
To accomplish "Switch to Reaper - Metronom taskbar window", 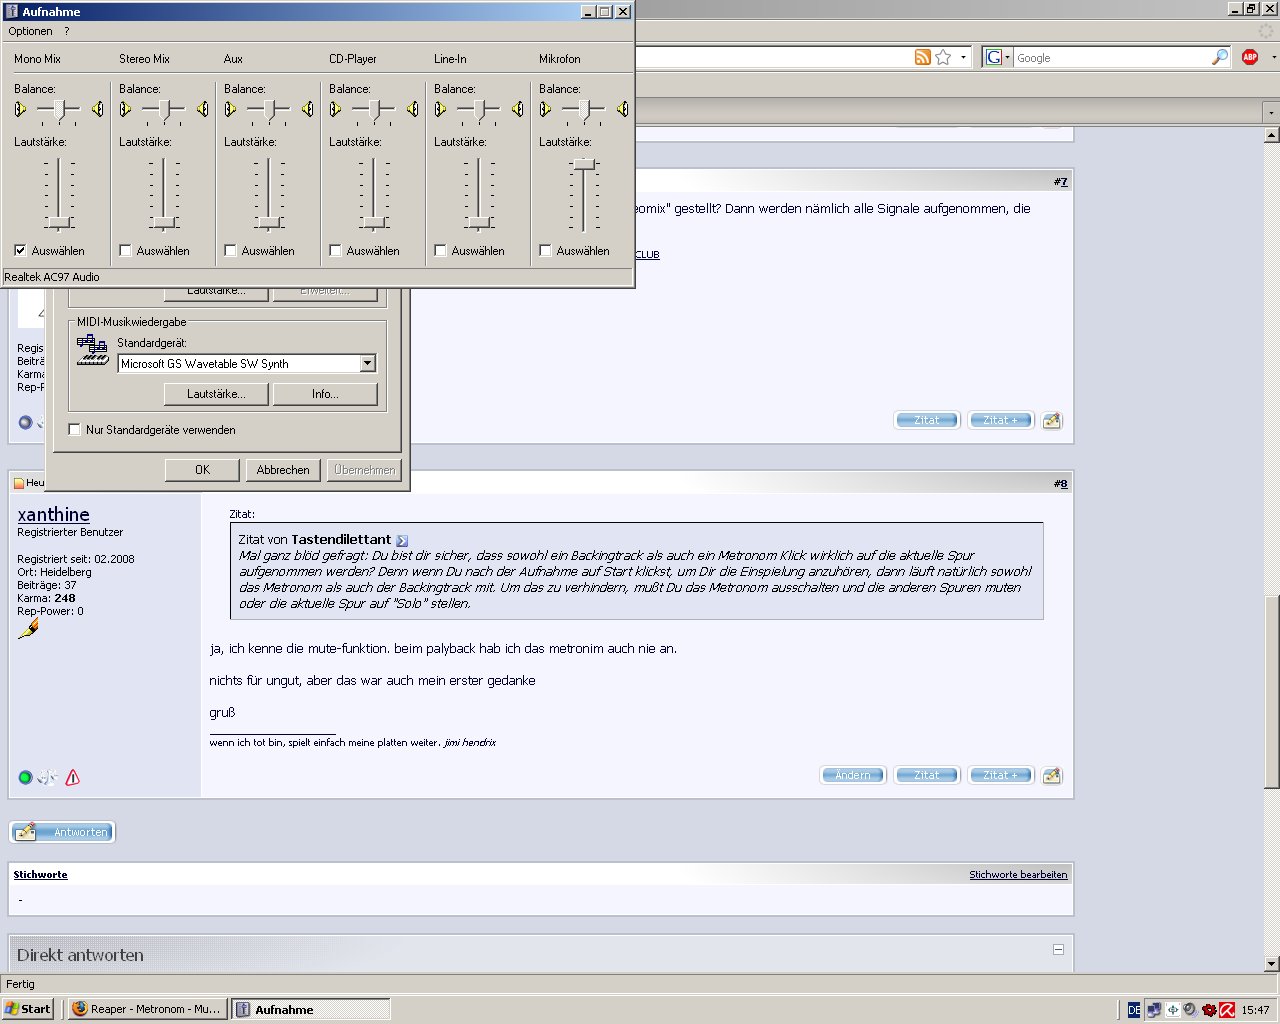I will (x=146, y=1009).
